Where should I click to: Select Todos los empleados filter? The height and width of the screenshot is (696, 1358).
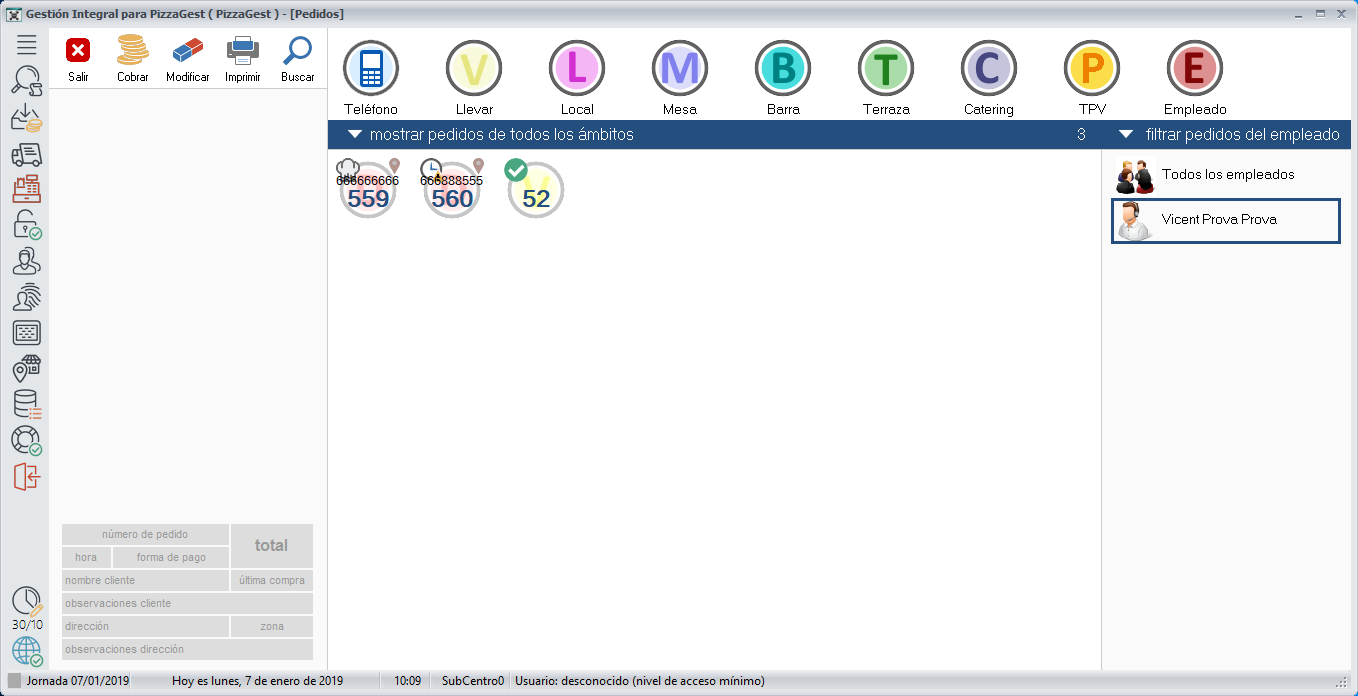tap(1226, 175)
